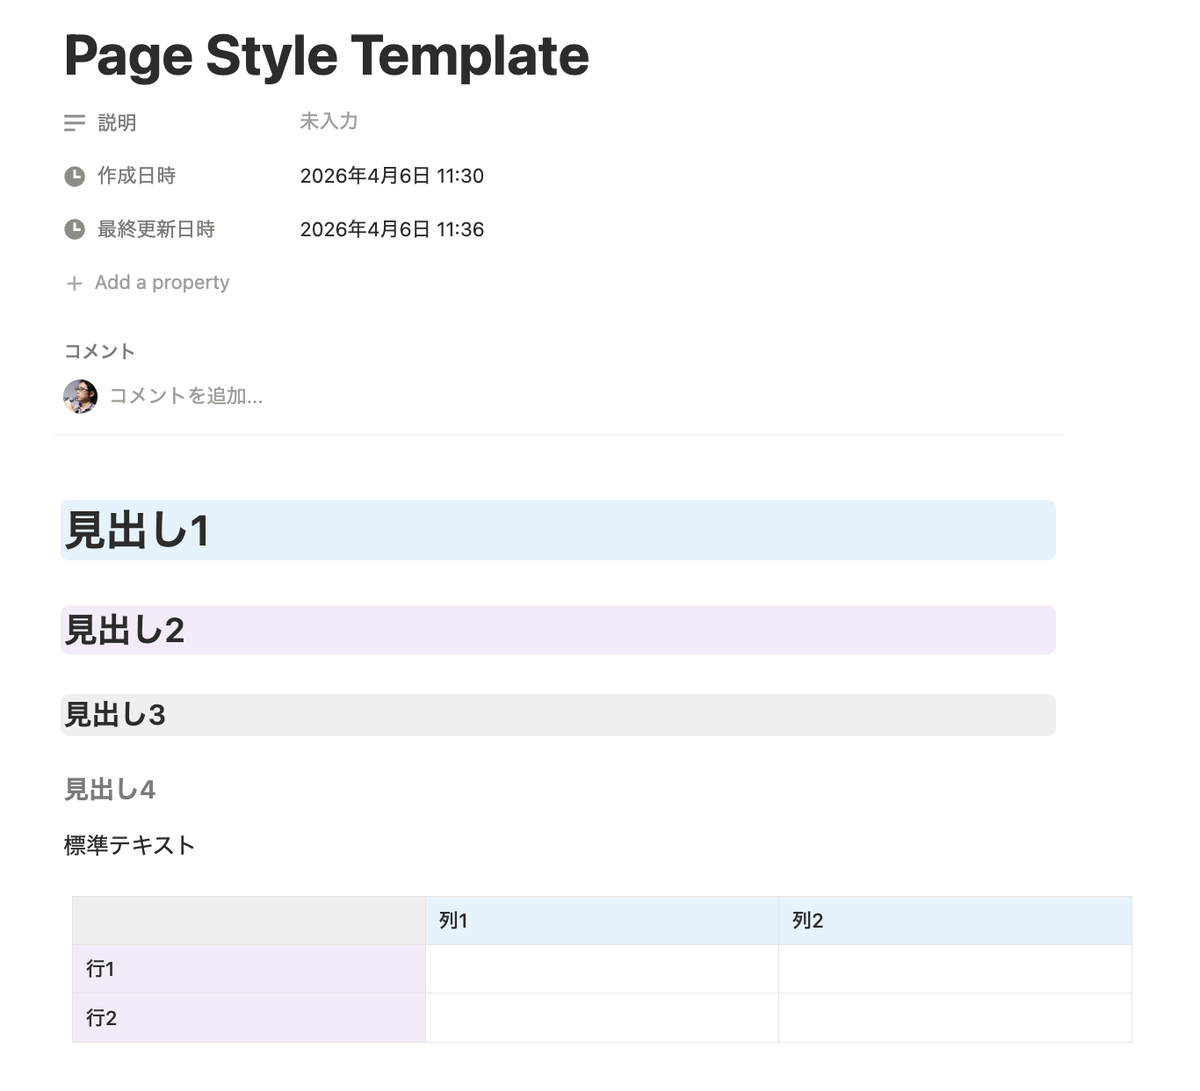This screenshot has height=1091, width=1200.
Task: Click the empty cell at 行1, 列1
Action: tap(602, 969)
